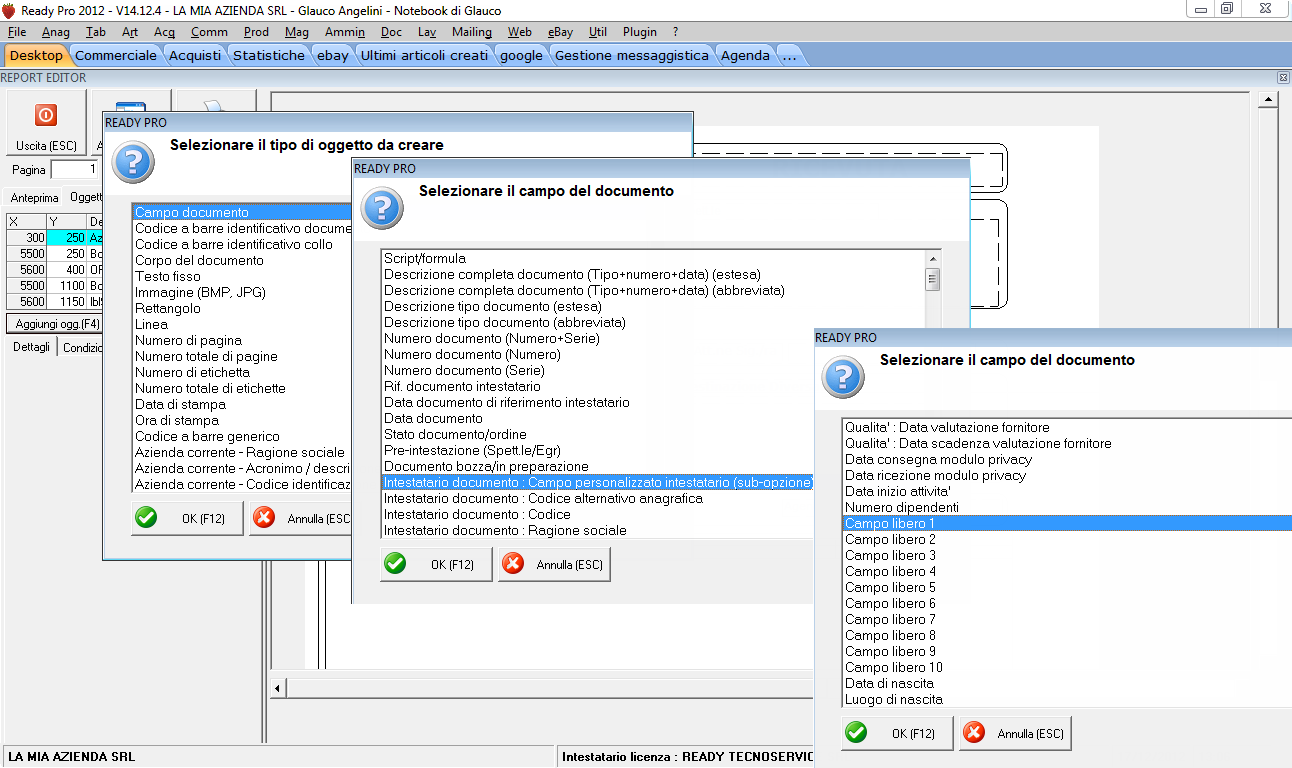Open the Anteprima tab in Report Editor

34,198
